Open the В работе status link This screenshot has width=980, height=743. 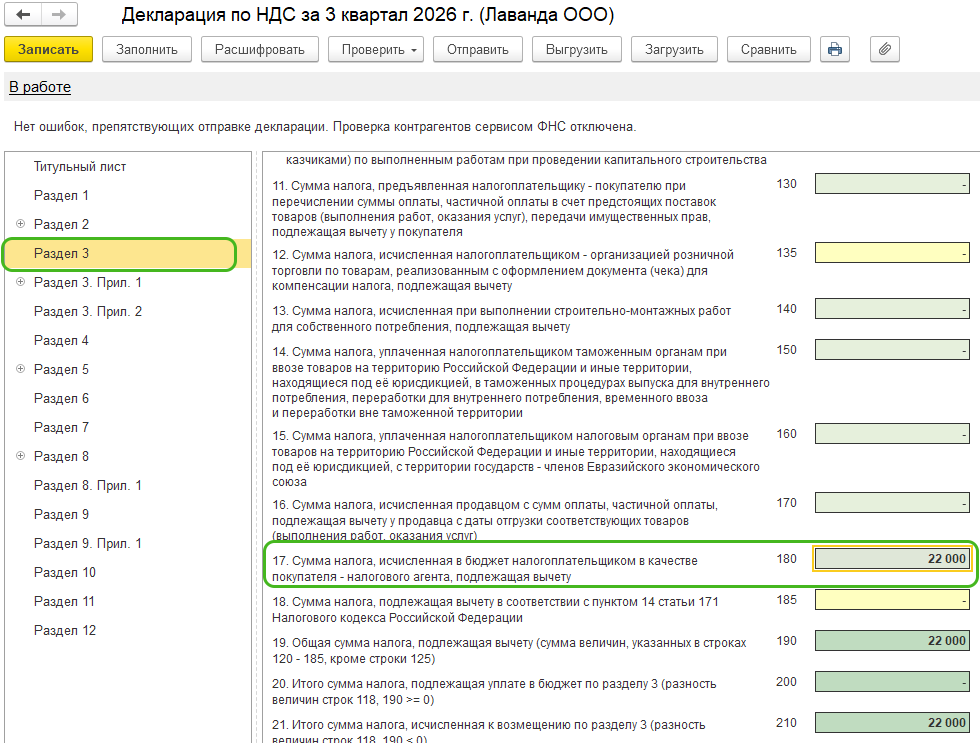pos(40,87)
